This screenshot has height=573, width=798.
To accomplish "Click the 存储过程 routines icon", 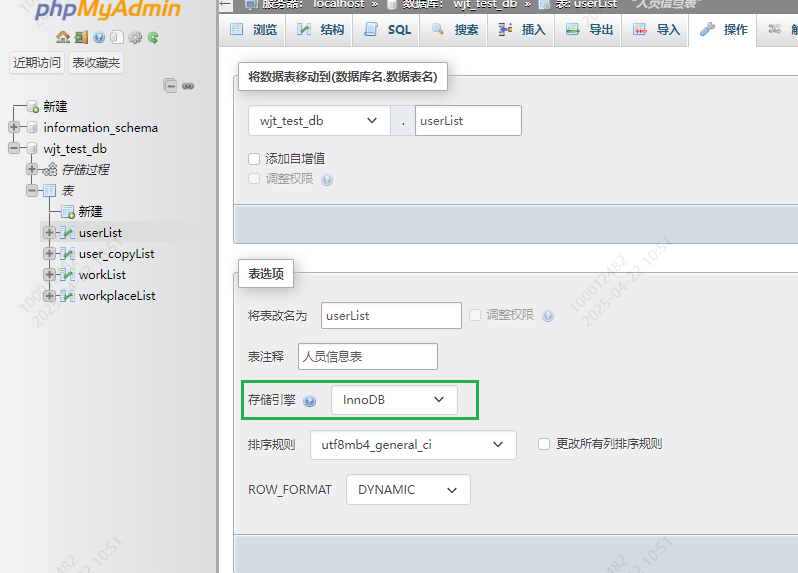I will click(50, 169).
